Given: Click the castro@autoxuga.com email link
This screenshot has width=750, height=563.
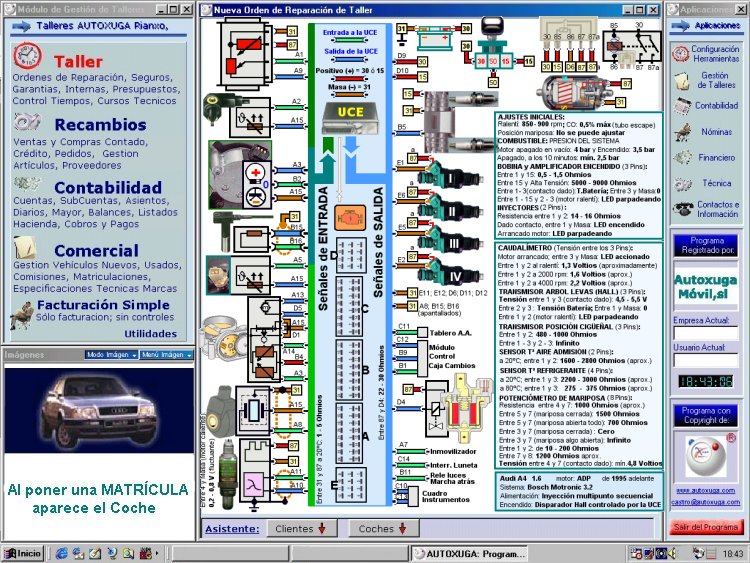Looking at the screenshot, I should pyautogui.click(x=706, y=502).
